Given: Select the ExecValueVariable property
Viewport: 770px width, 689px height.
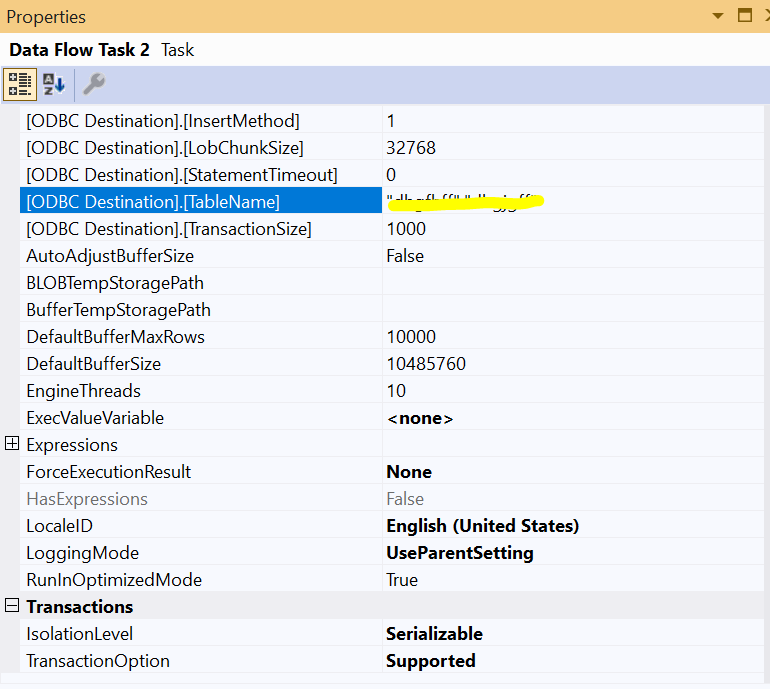Looking at the screenshot, I should tap(201, 418).
